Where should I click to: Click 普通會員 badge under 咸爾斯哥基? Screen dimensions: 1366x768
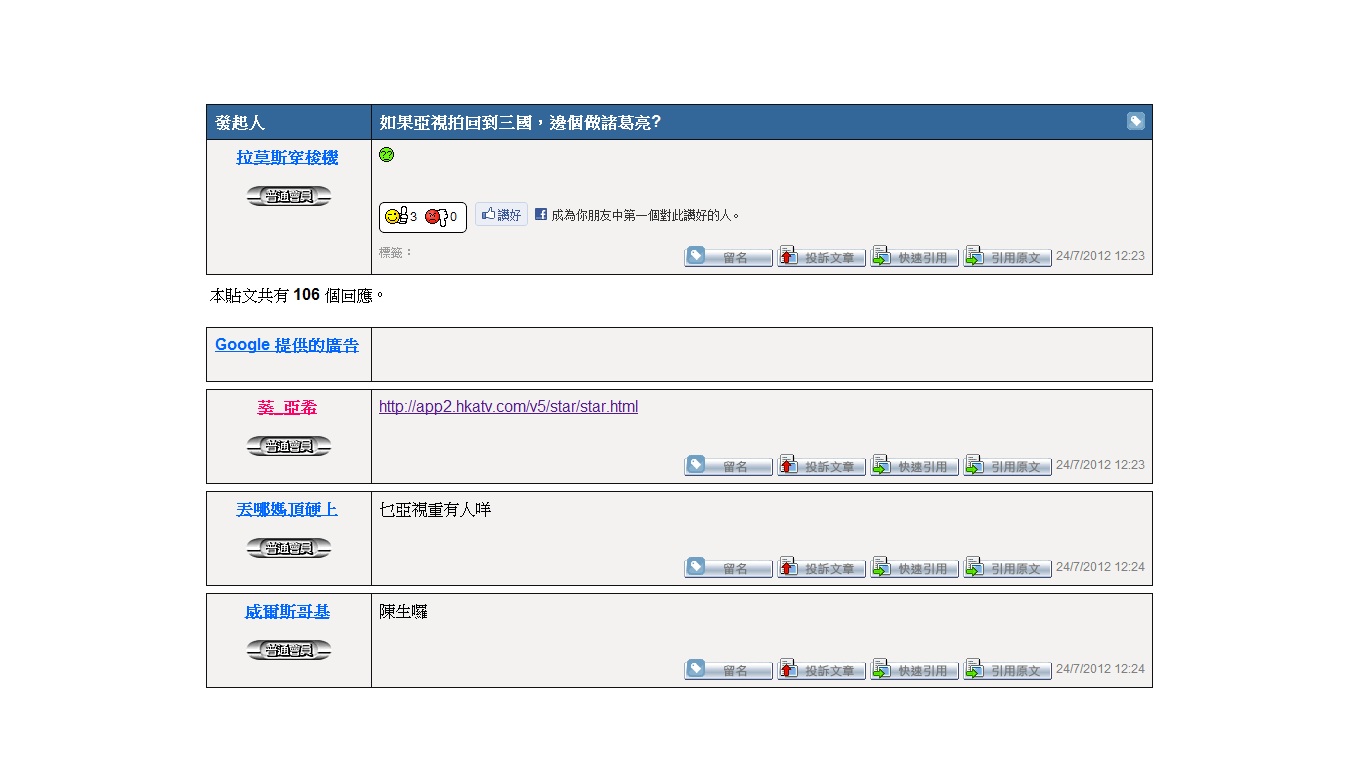coord(288,650)
